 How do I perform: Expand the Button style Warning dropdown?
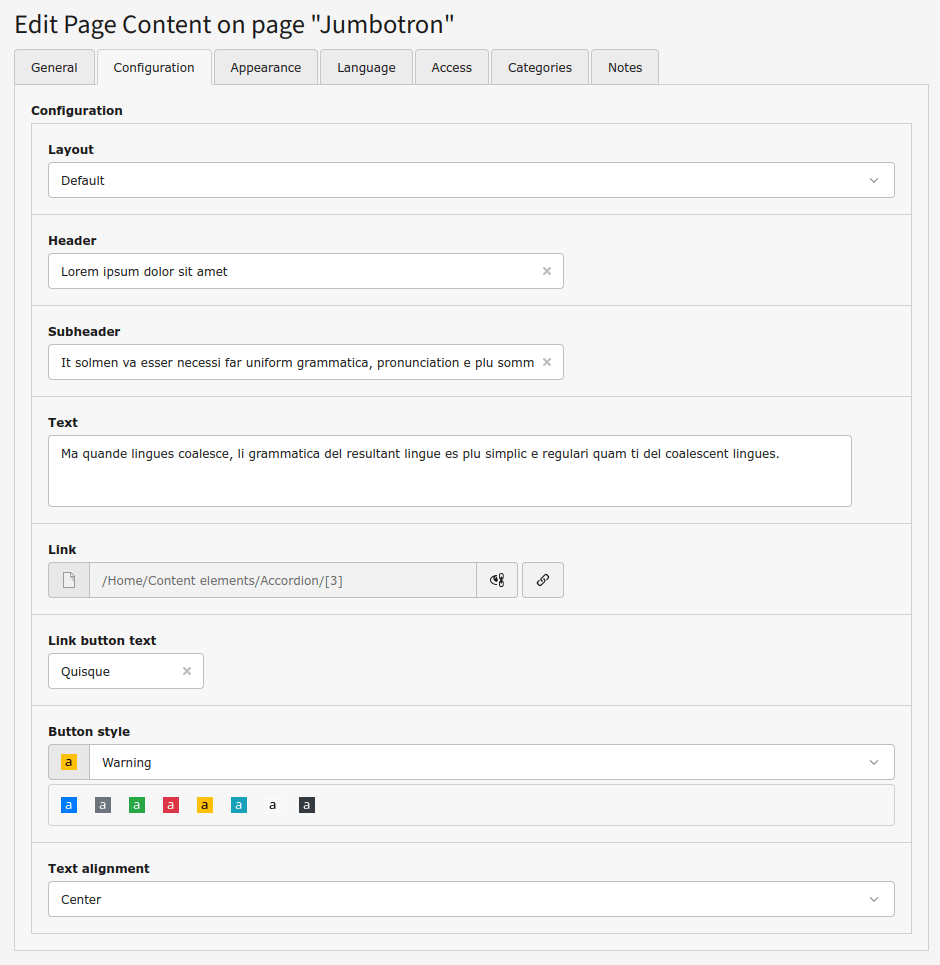click(491, 763)
